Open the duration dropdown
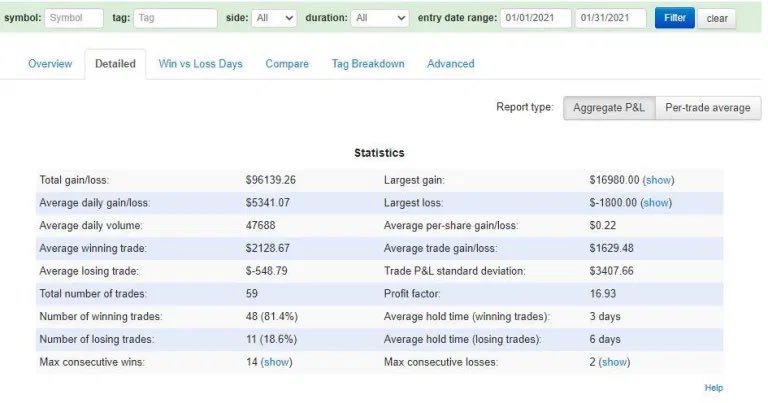 click(x=380, y=18)
